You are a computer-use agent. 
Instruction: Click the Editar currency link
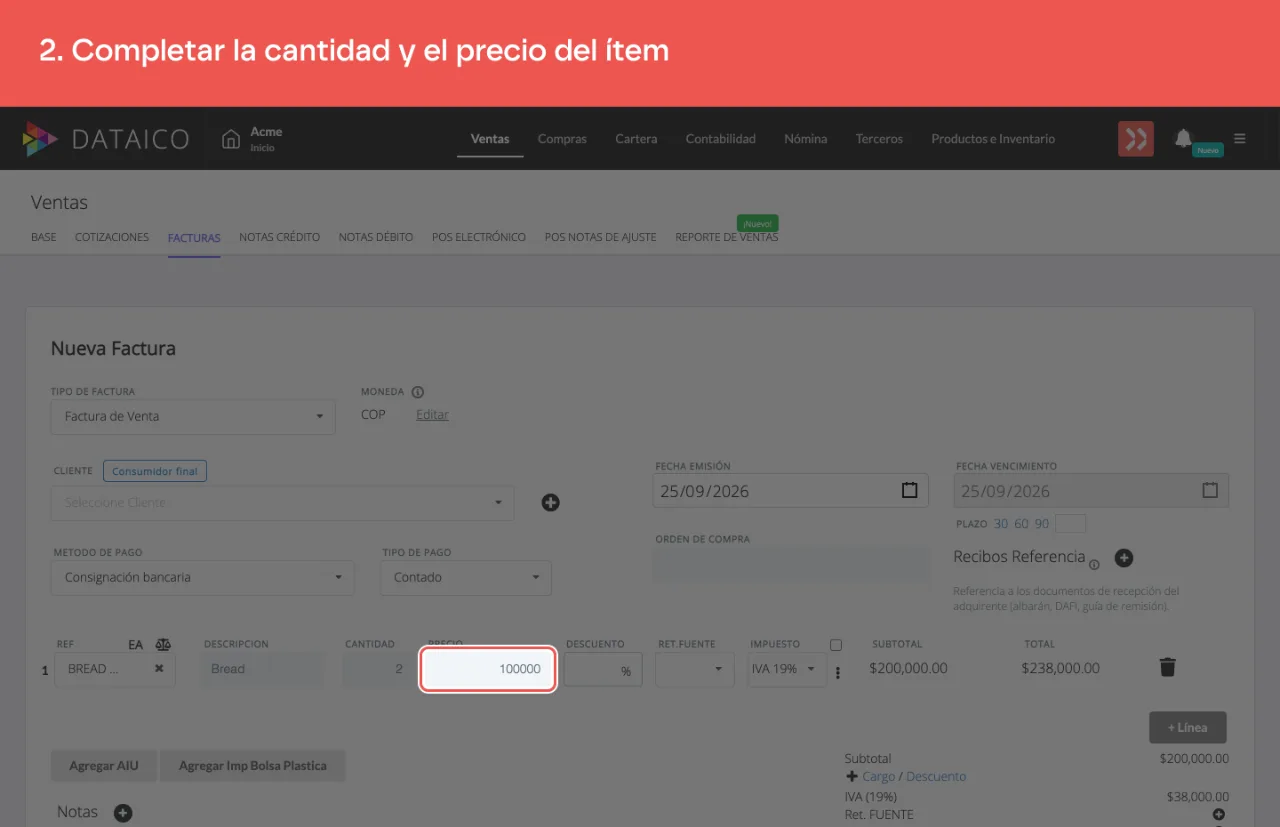(432, 415)
